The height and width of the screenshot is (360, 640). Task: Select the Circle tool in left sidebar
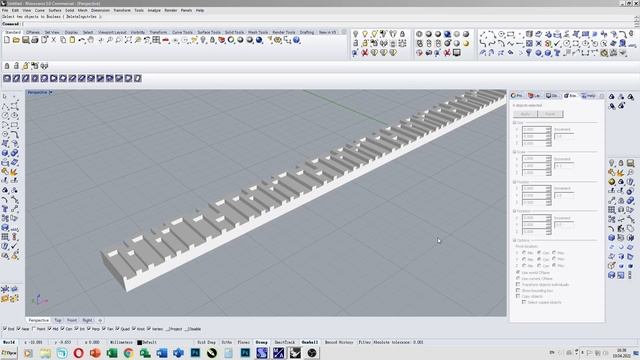point(5,116)
